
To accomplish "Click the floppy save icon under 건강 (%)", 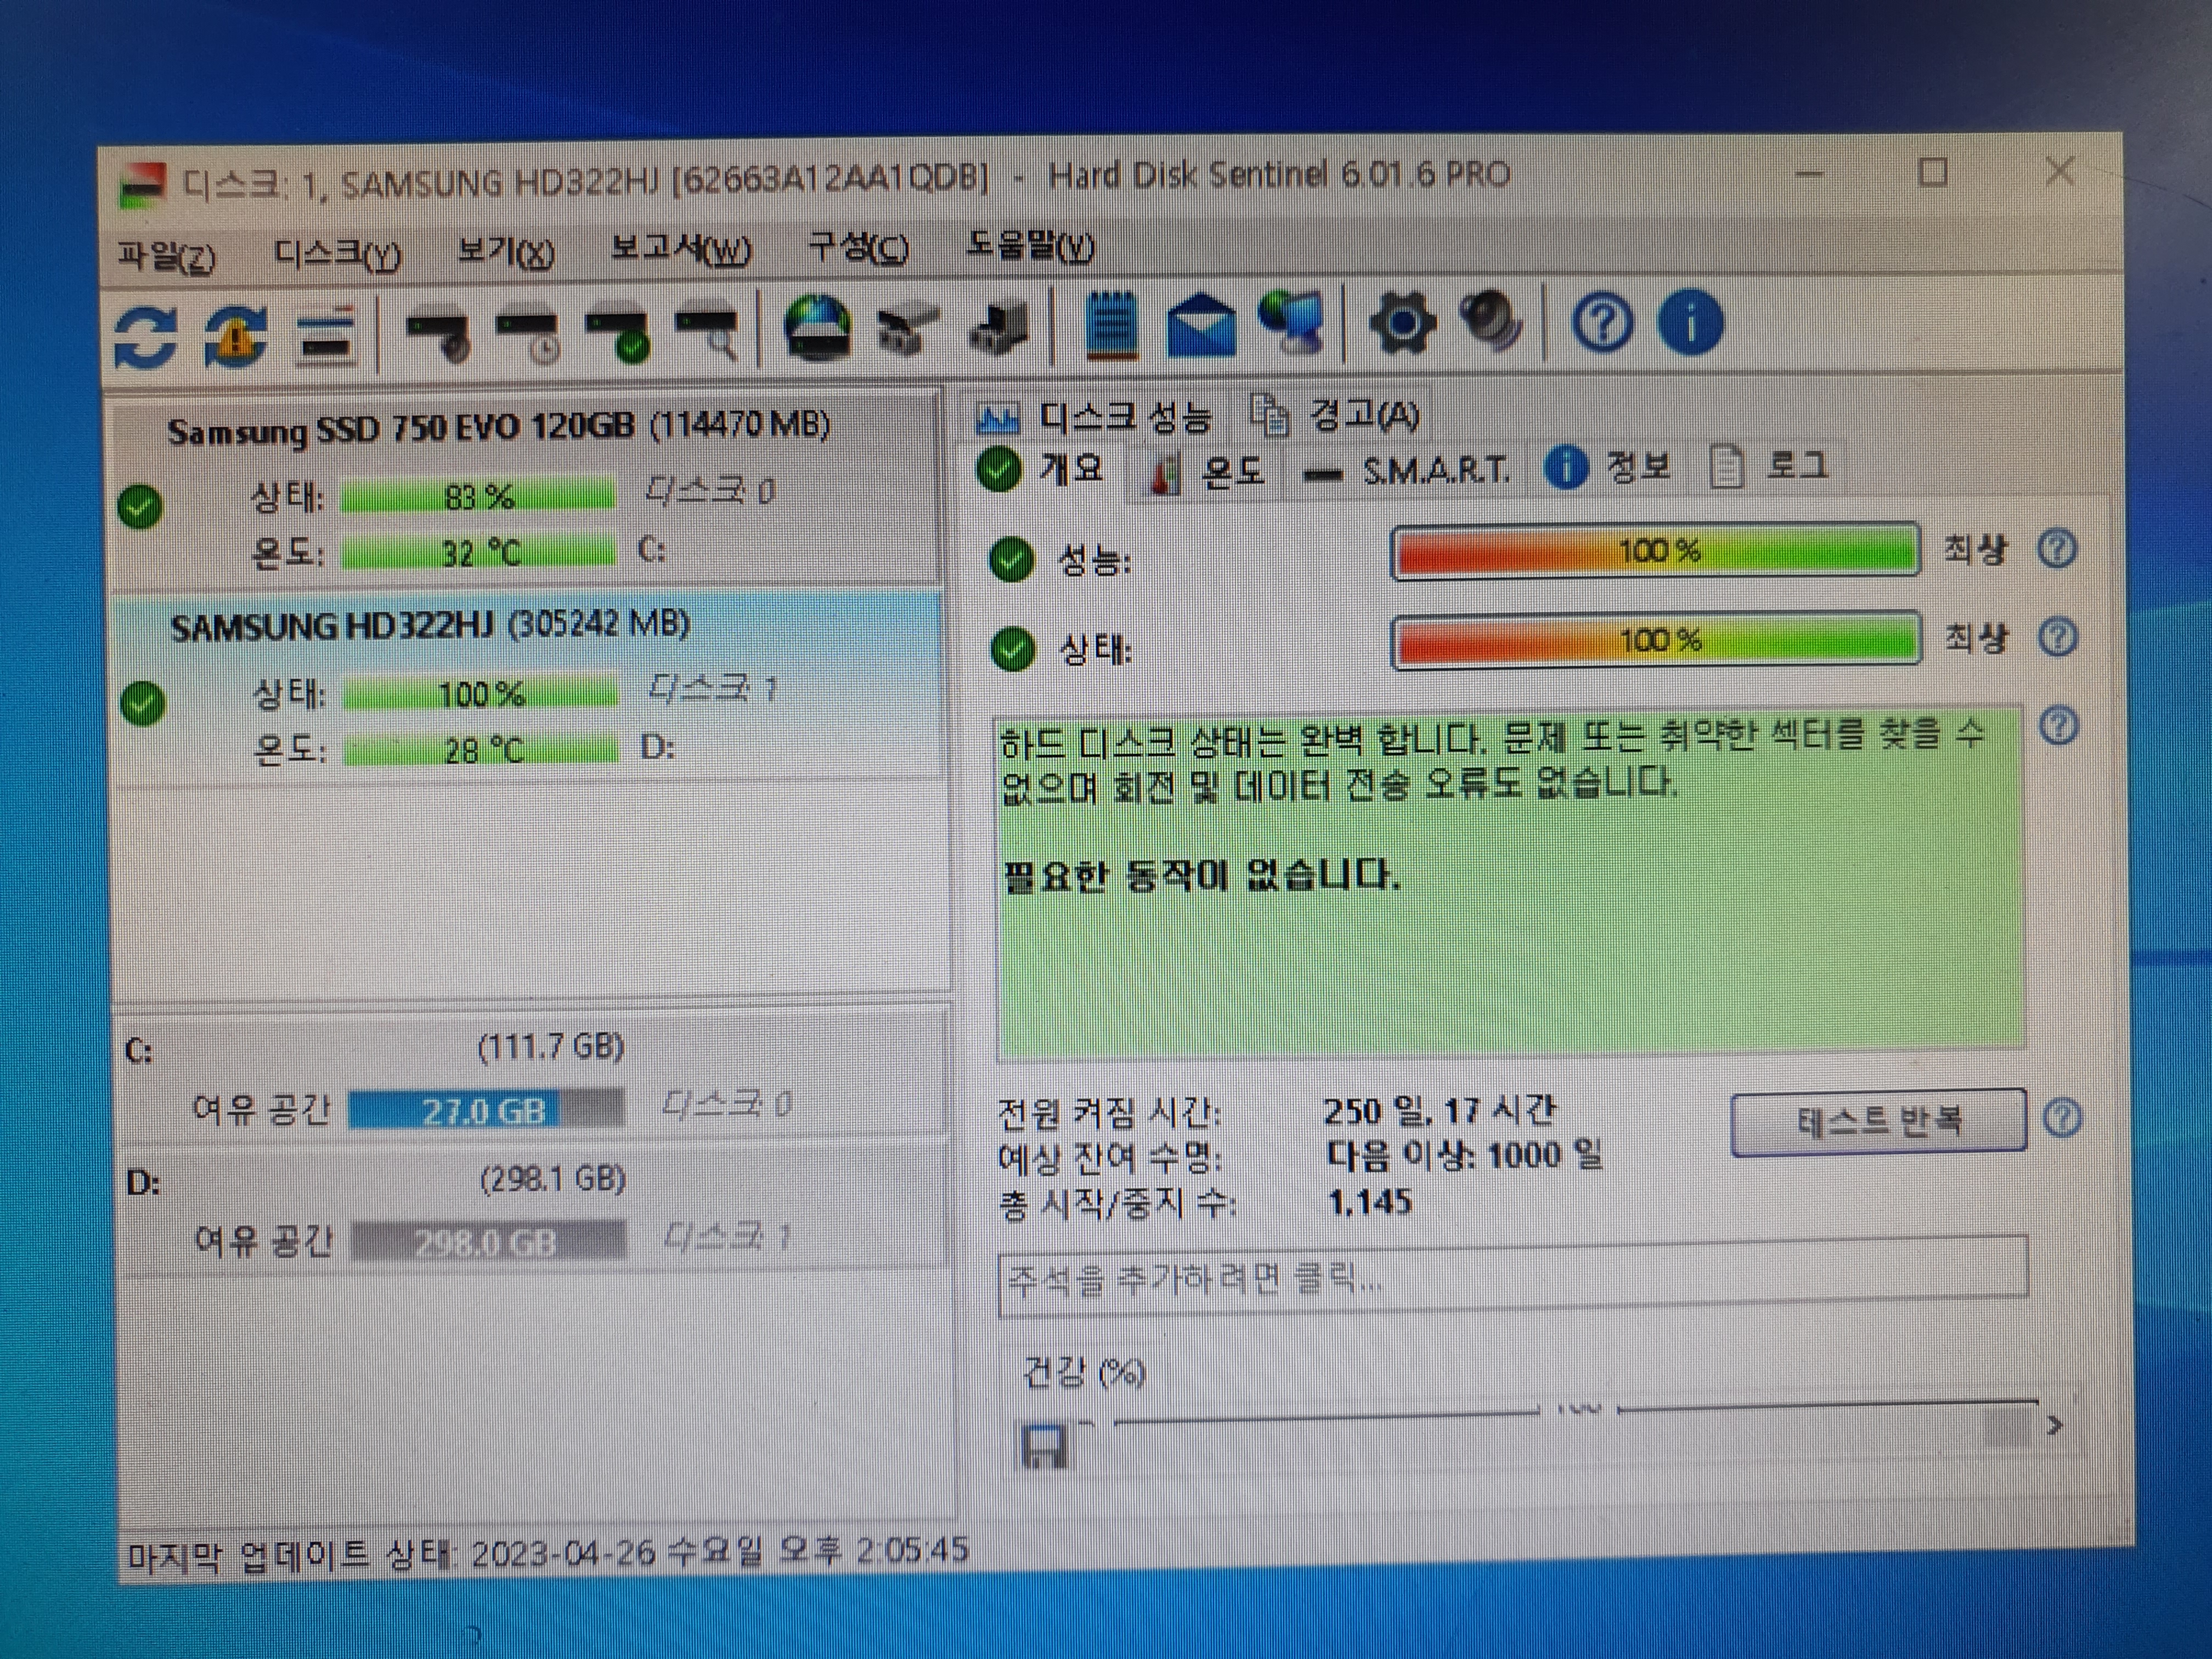I will tap(1044, 1446).
